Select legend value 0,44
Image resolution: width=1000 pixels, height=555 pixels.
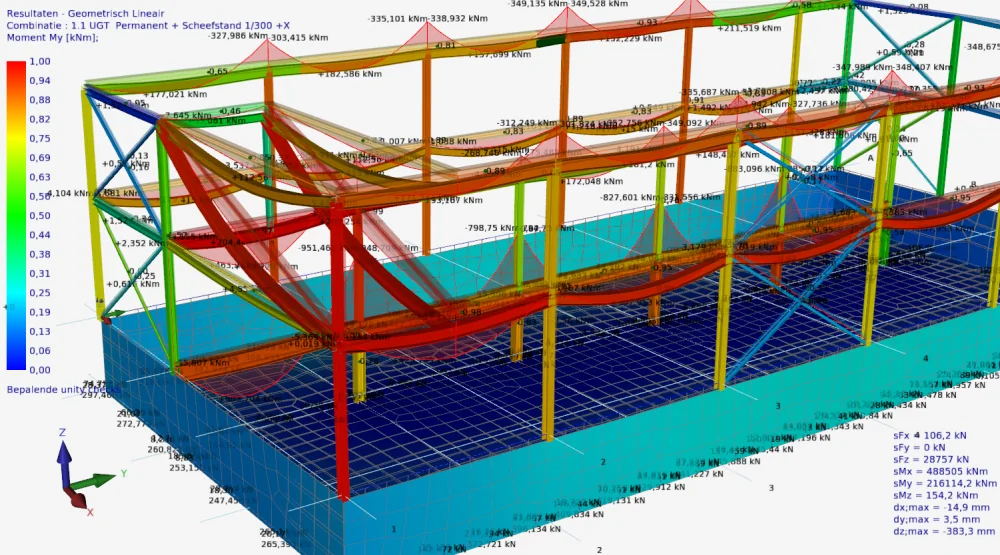[x=40, y=235]
